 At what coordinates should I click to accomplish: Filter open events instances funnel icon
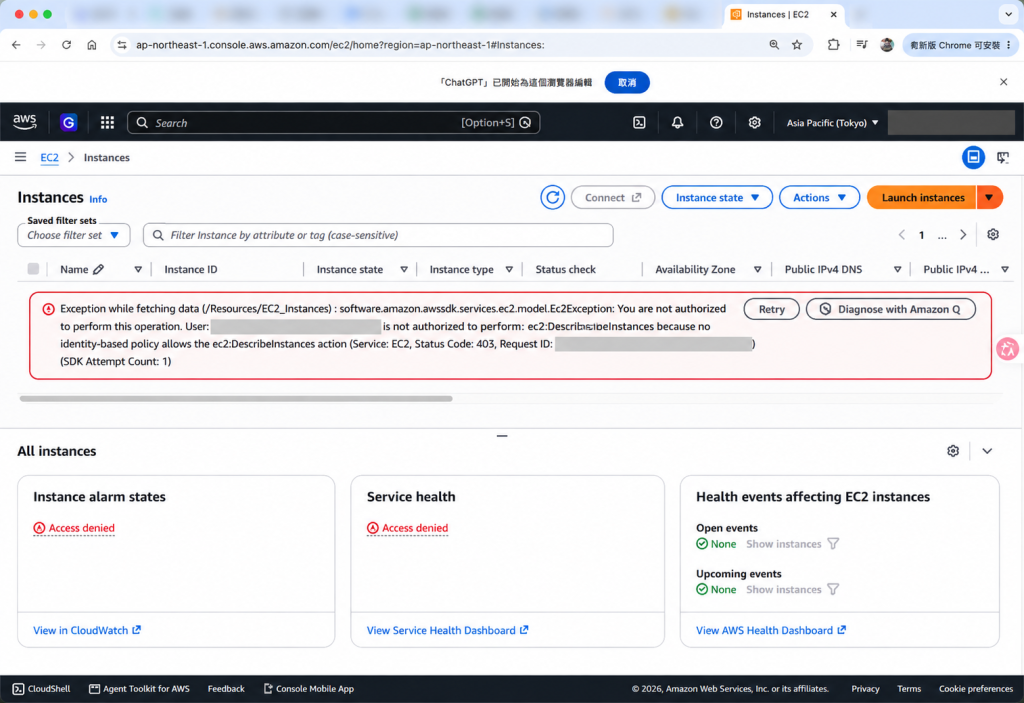[833, 544]
